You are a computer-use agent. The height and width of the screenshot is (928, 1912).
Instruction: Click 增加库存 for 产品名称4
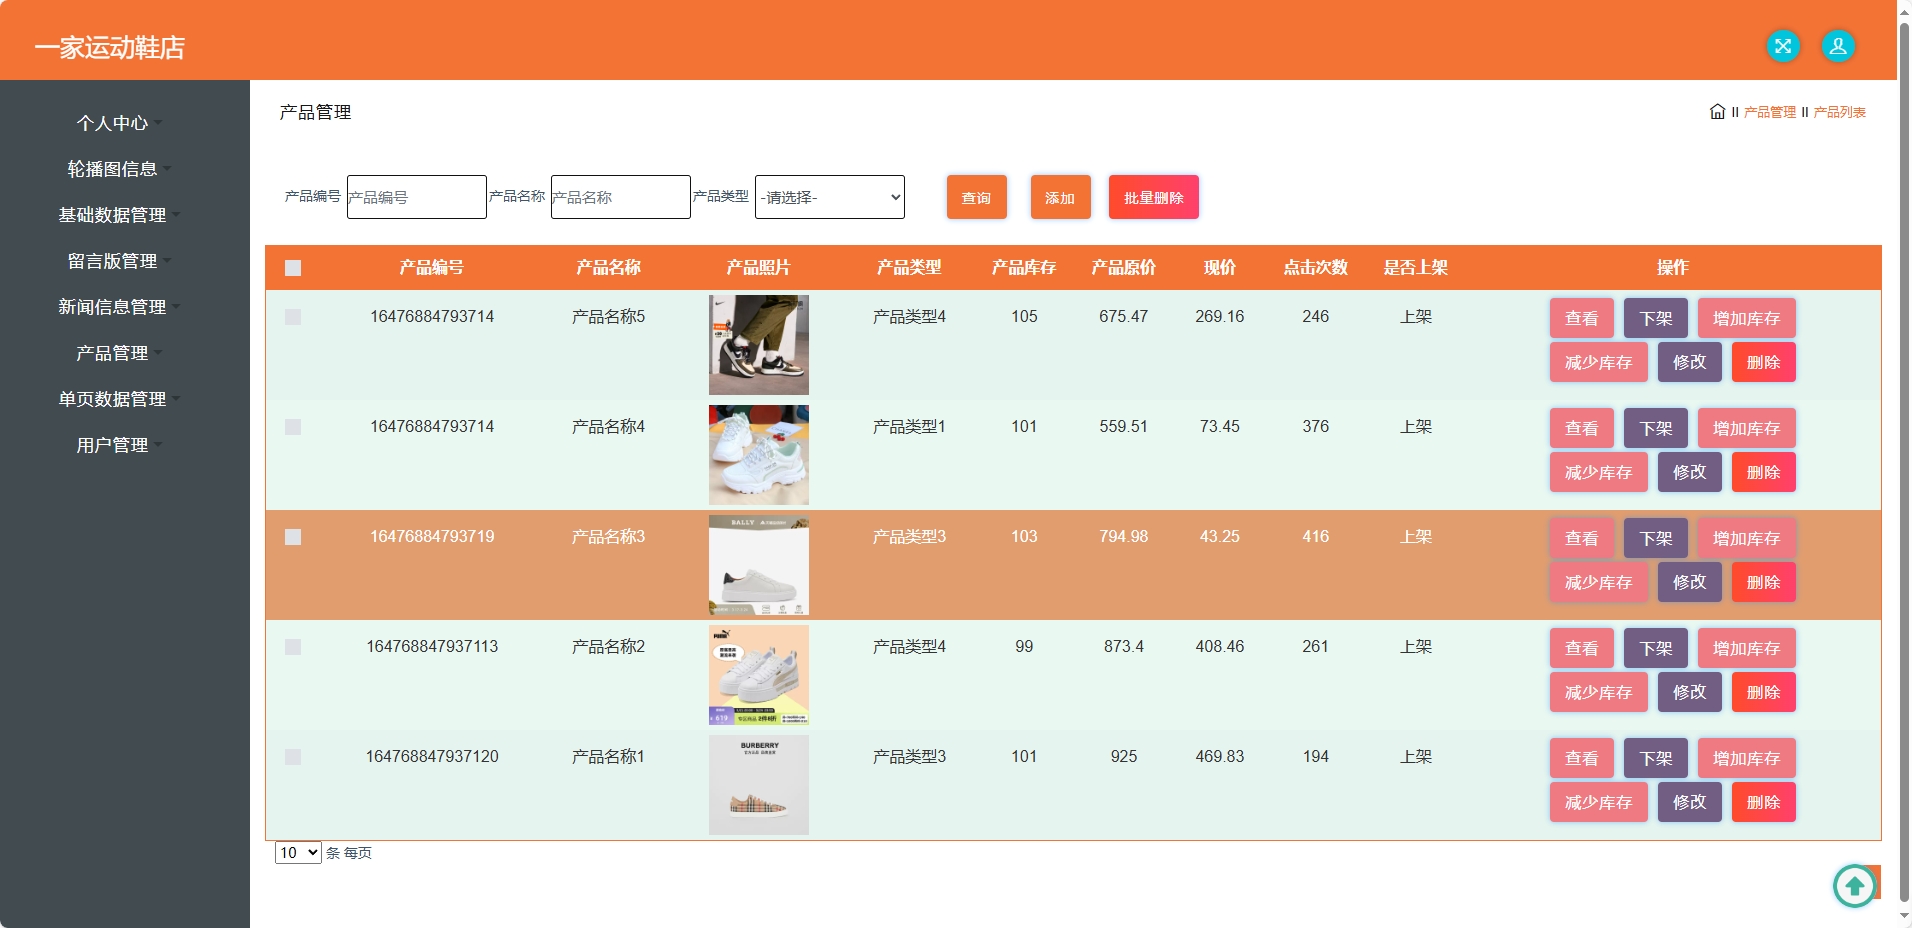coord(1746,428)
